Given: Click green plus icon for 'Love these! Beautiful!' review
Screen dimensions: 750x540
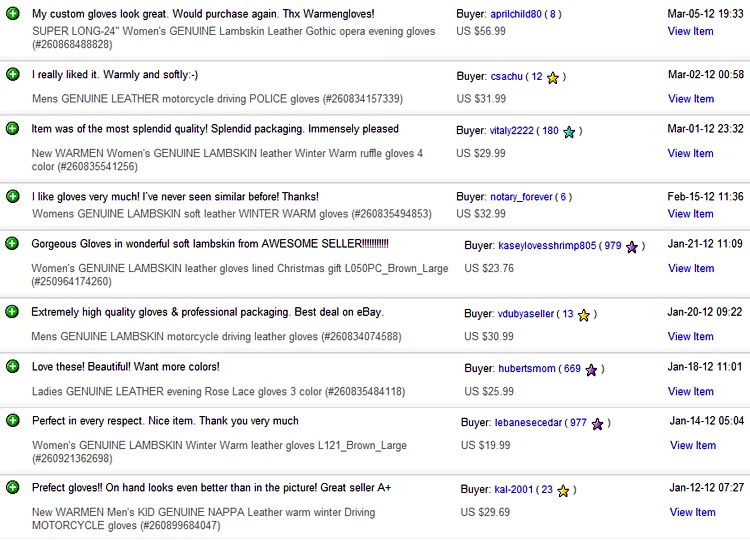Looking at the screenshot, I should coord(13,366).
